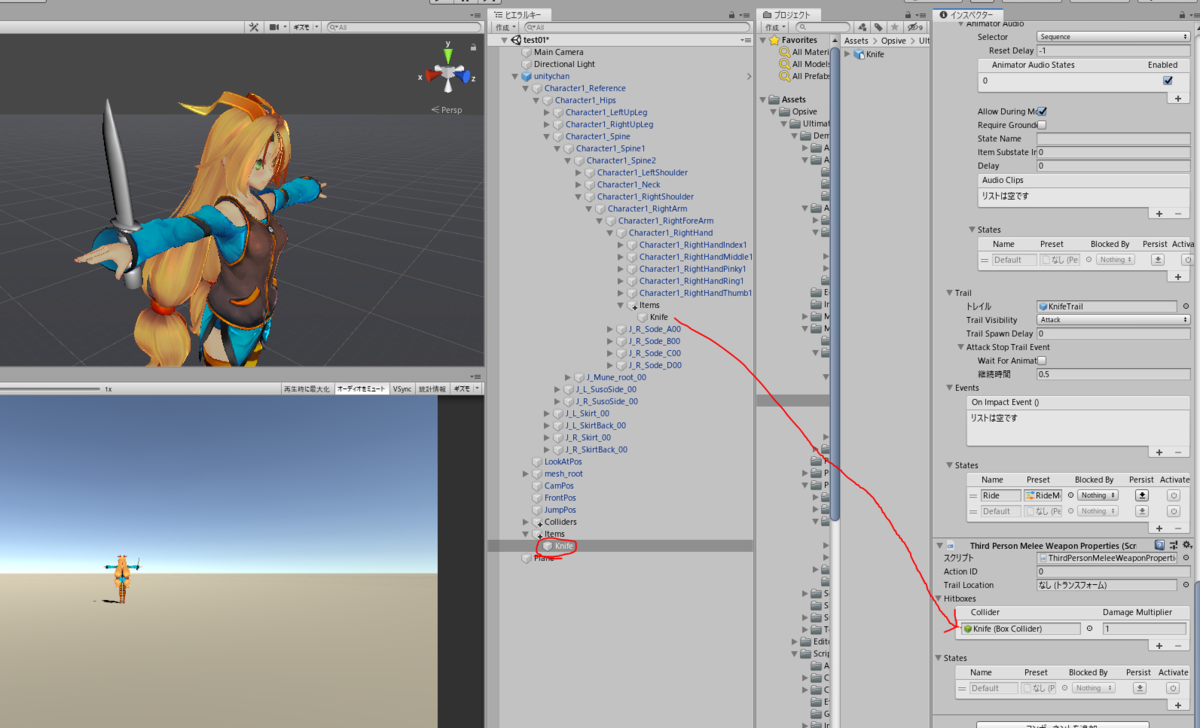
Task: Open the Hierarchy Create dropdown
Action: tap(507, 27)
